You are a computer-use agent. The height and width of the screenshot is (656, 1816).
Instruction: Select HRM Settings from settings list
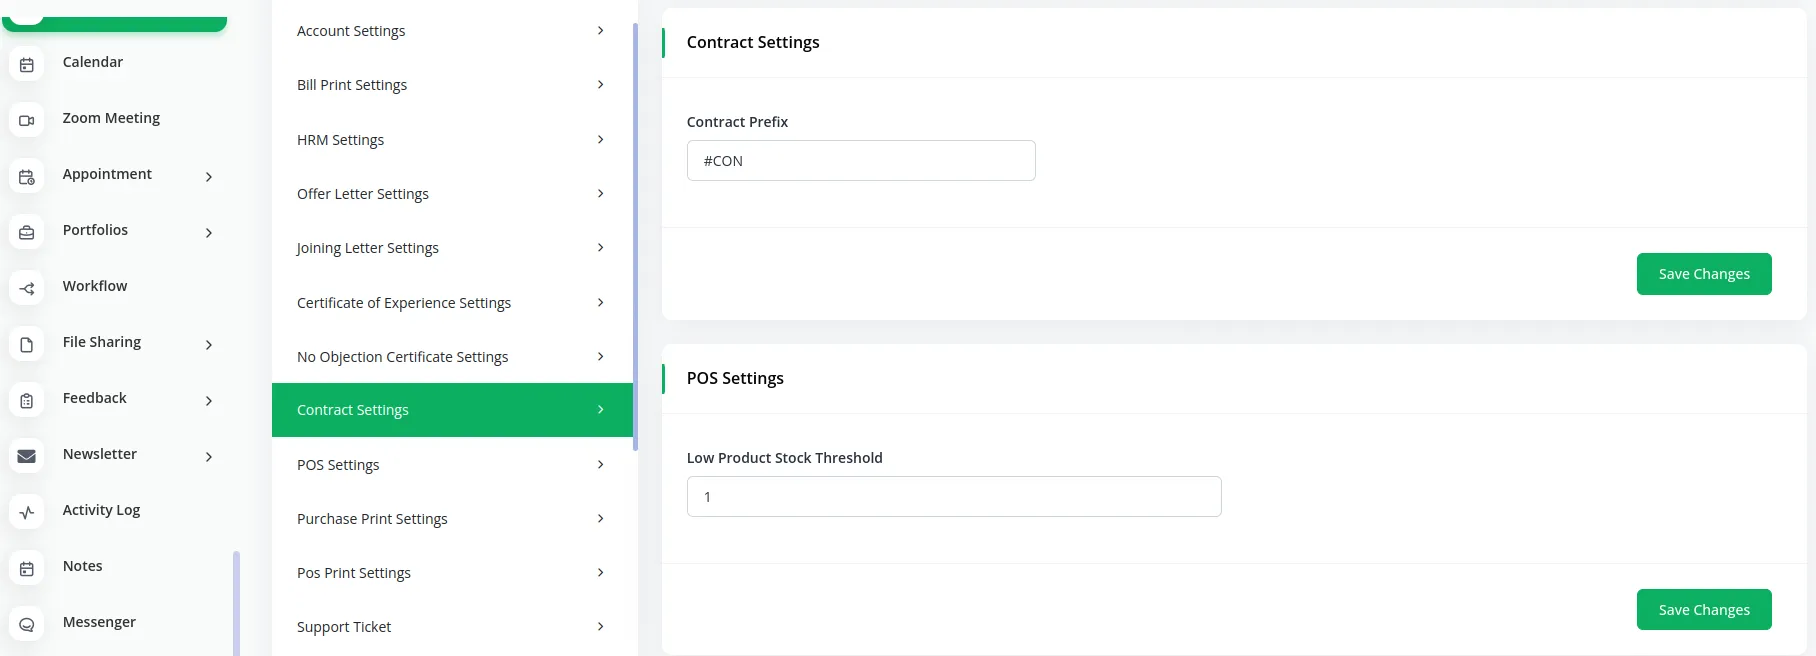[451, 140]
